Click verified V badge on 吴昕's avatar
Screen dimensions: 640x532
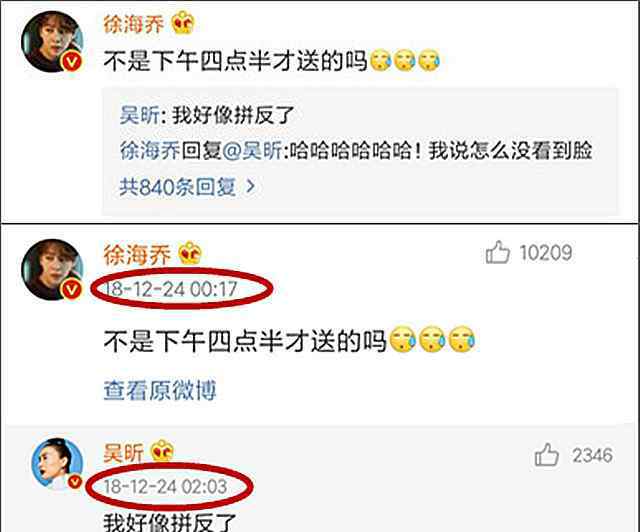(x=74, y=482)
